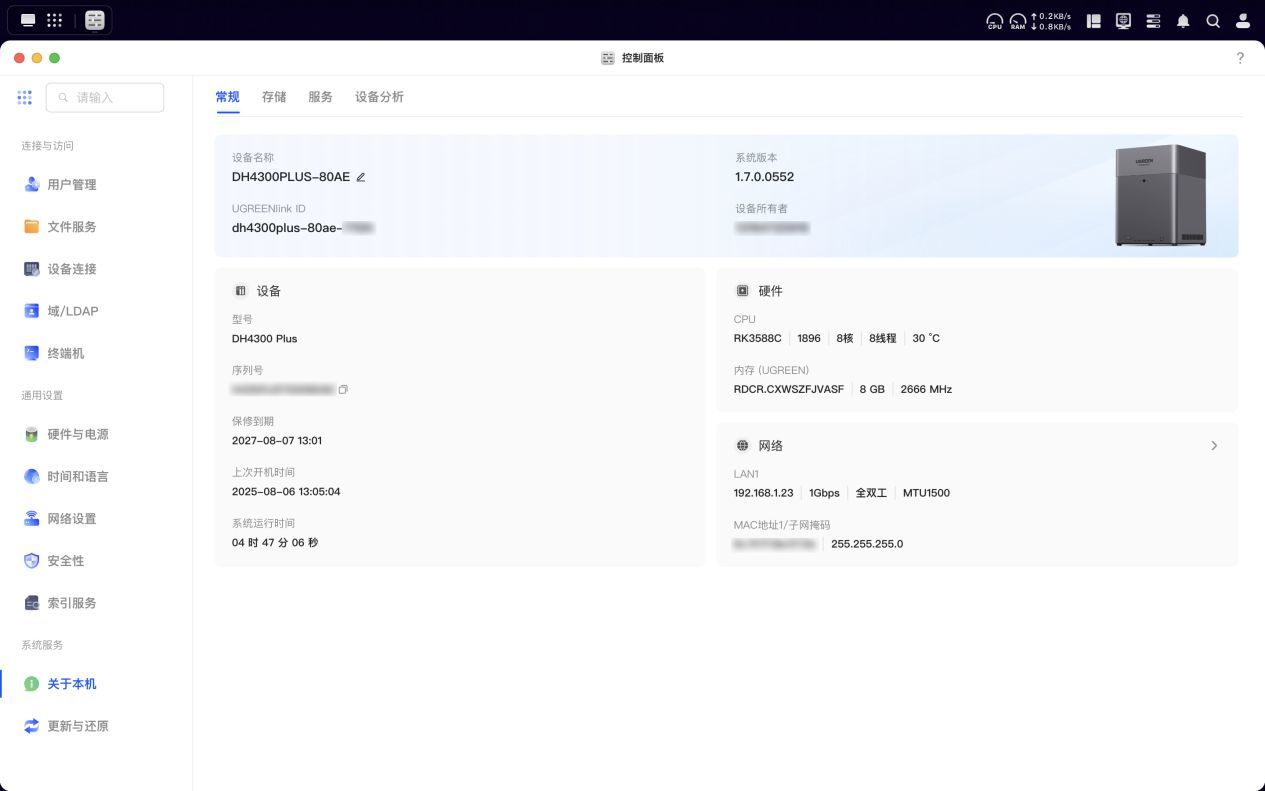Open CPU usage monitor gauge
This screenshot has height=791, width=1265.
click(x=994, y=21)
